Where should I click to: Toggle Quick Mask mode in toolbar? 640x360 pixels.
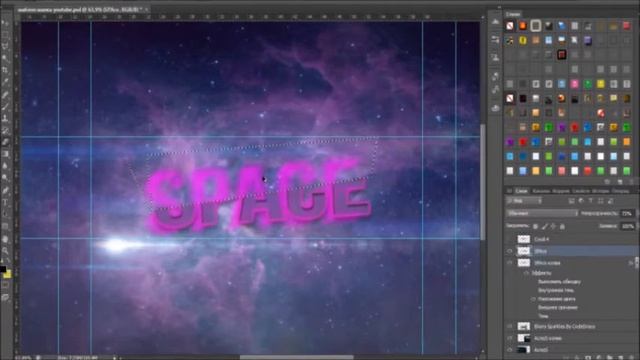pos(5,286)
